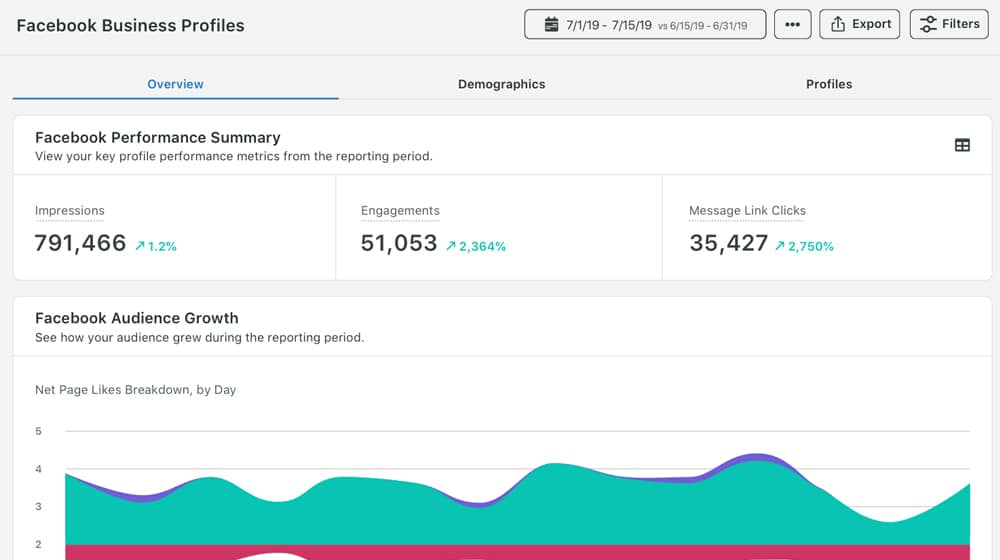The height and width of the screenshot is (560, 1000).
Task: Click the Engagements upward trend arrow
Action: [451, 246]
